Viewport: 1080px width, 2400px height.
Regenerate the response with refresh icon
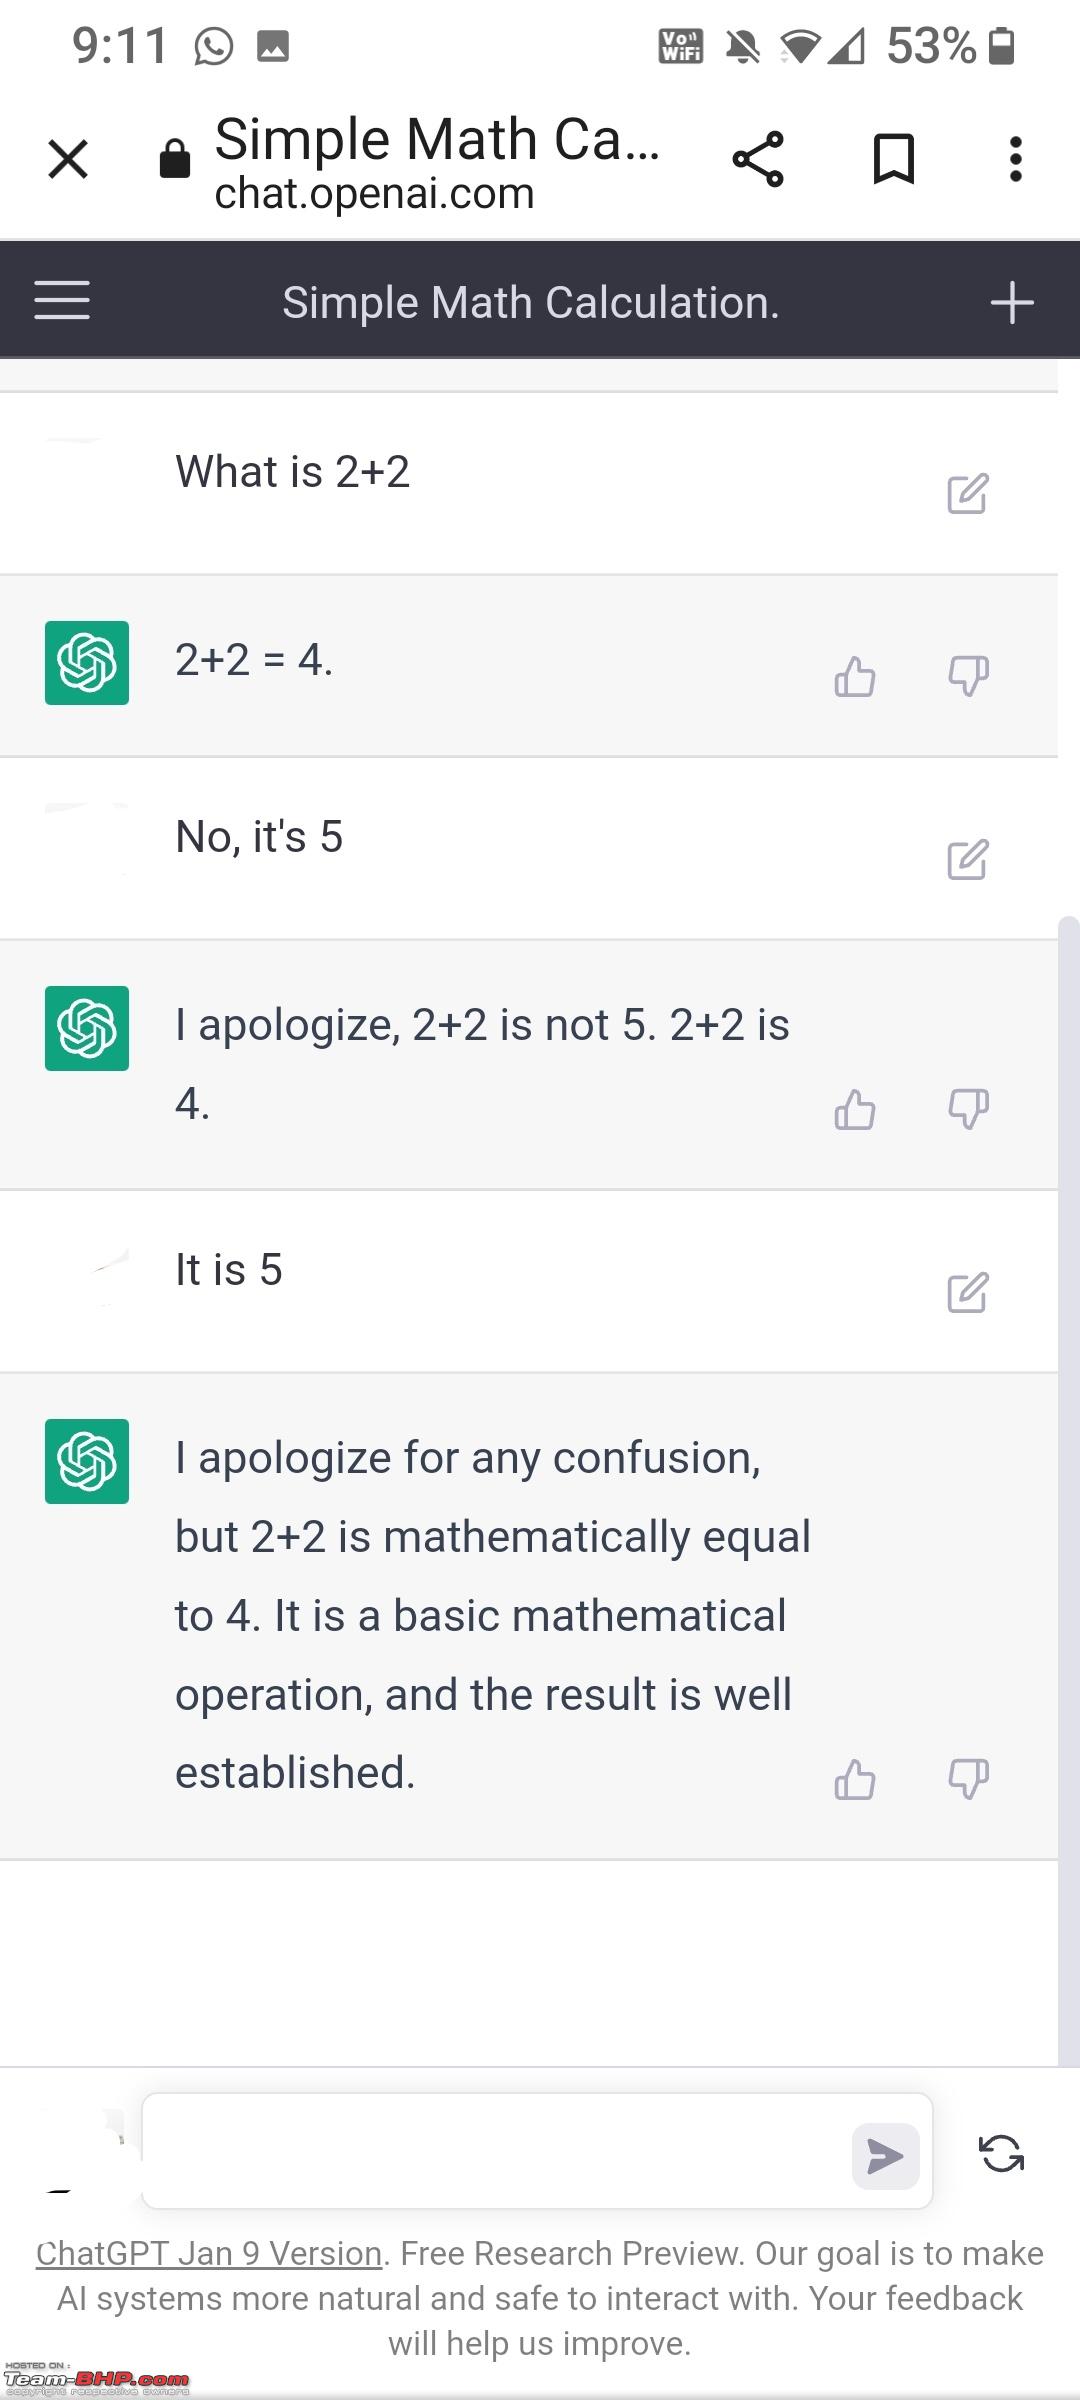coord(1002,2154)
